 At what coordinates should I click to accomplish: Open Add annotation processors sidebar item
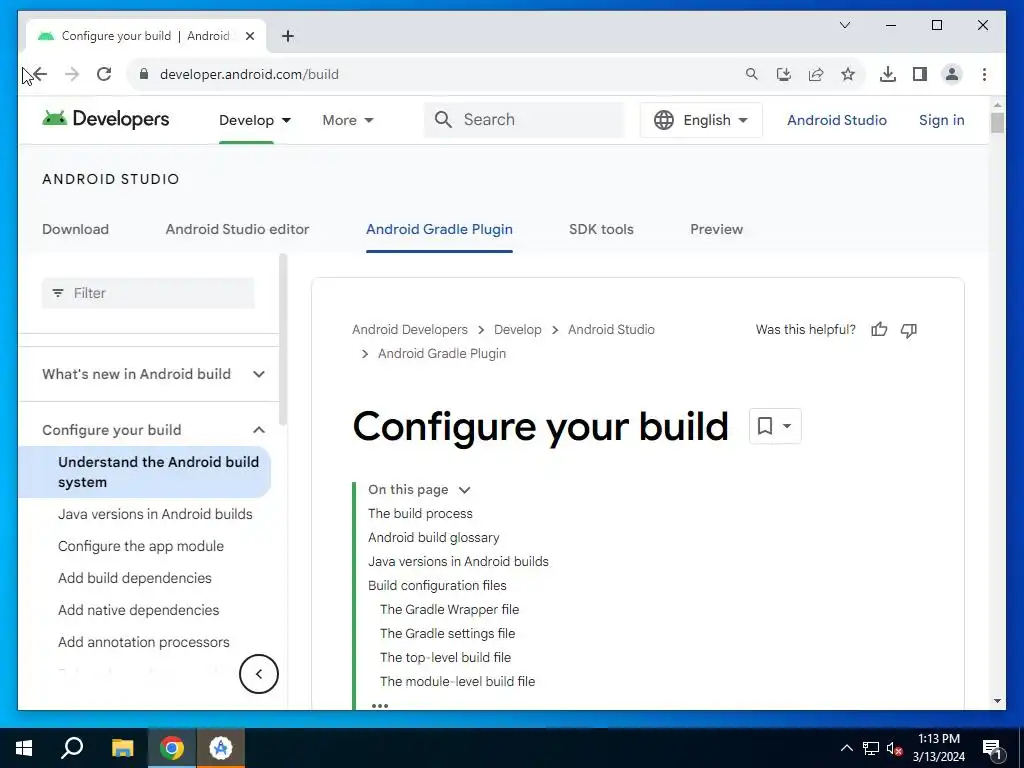[x=144, y=642]
